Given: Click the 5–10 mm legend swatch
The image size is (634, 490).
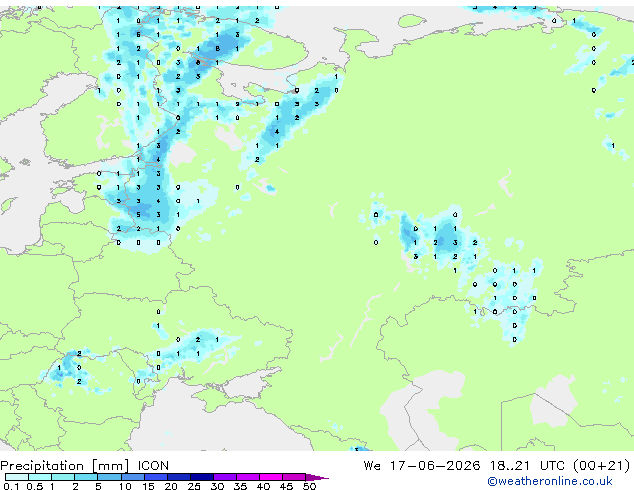Looking at the screenshot, I should point(109,477).
